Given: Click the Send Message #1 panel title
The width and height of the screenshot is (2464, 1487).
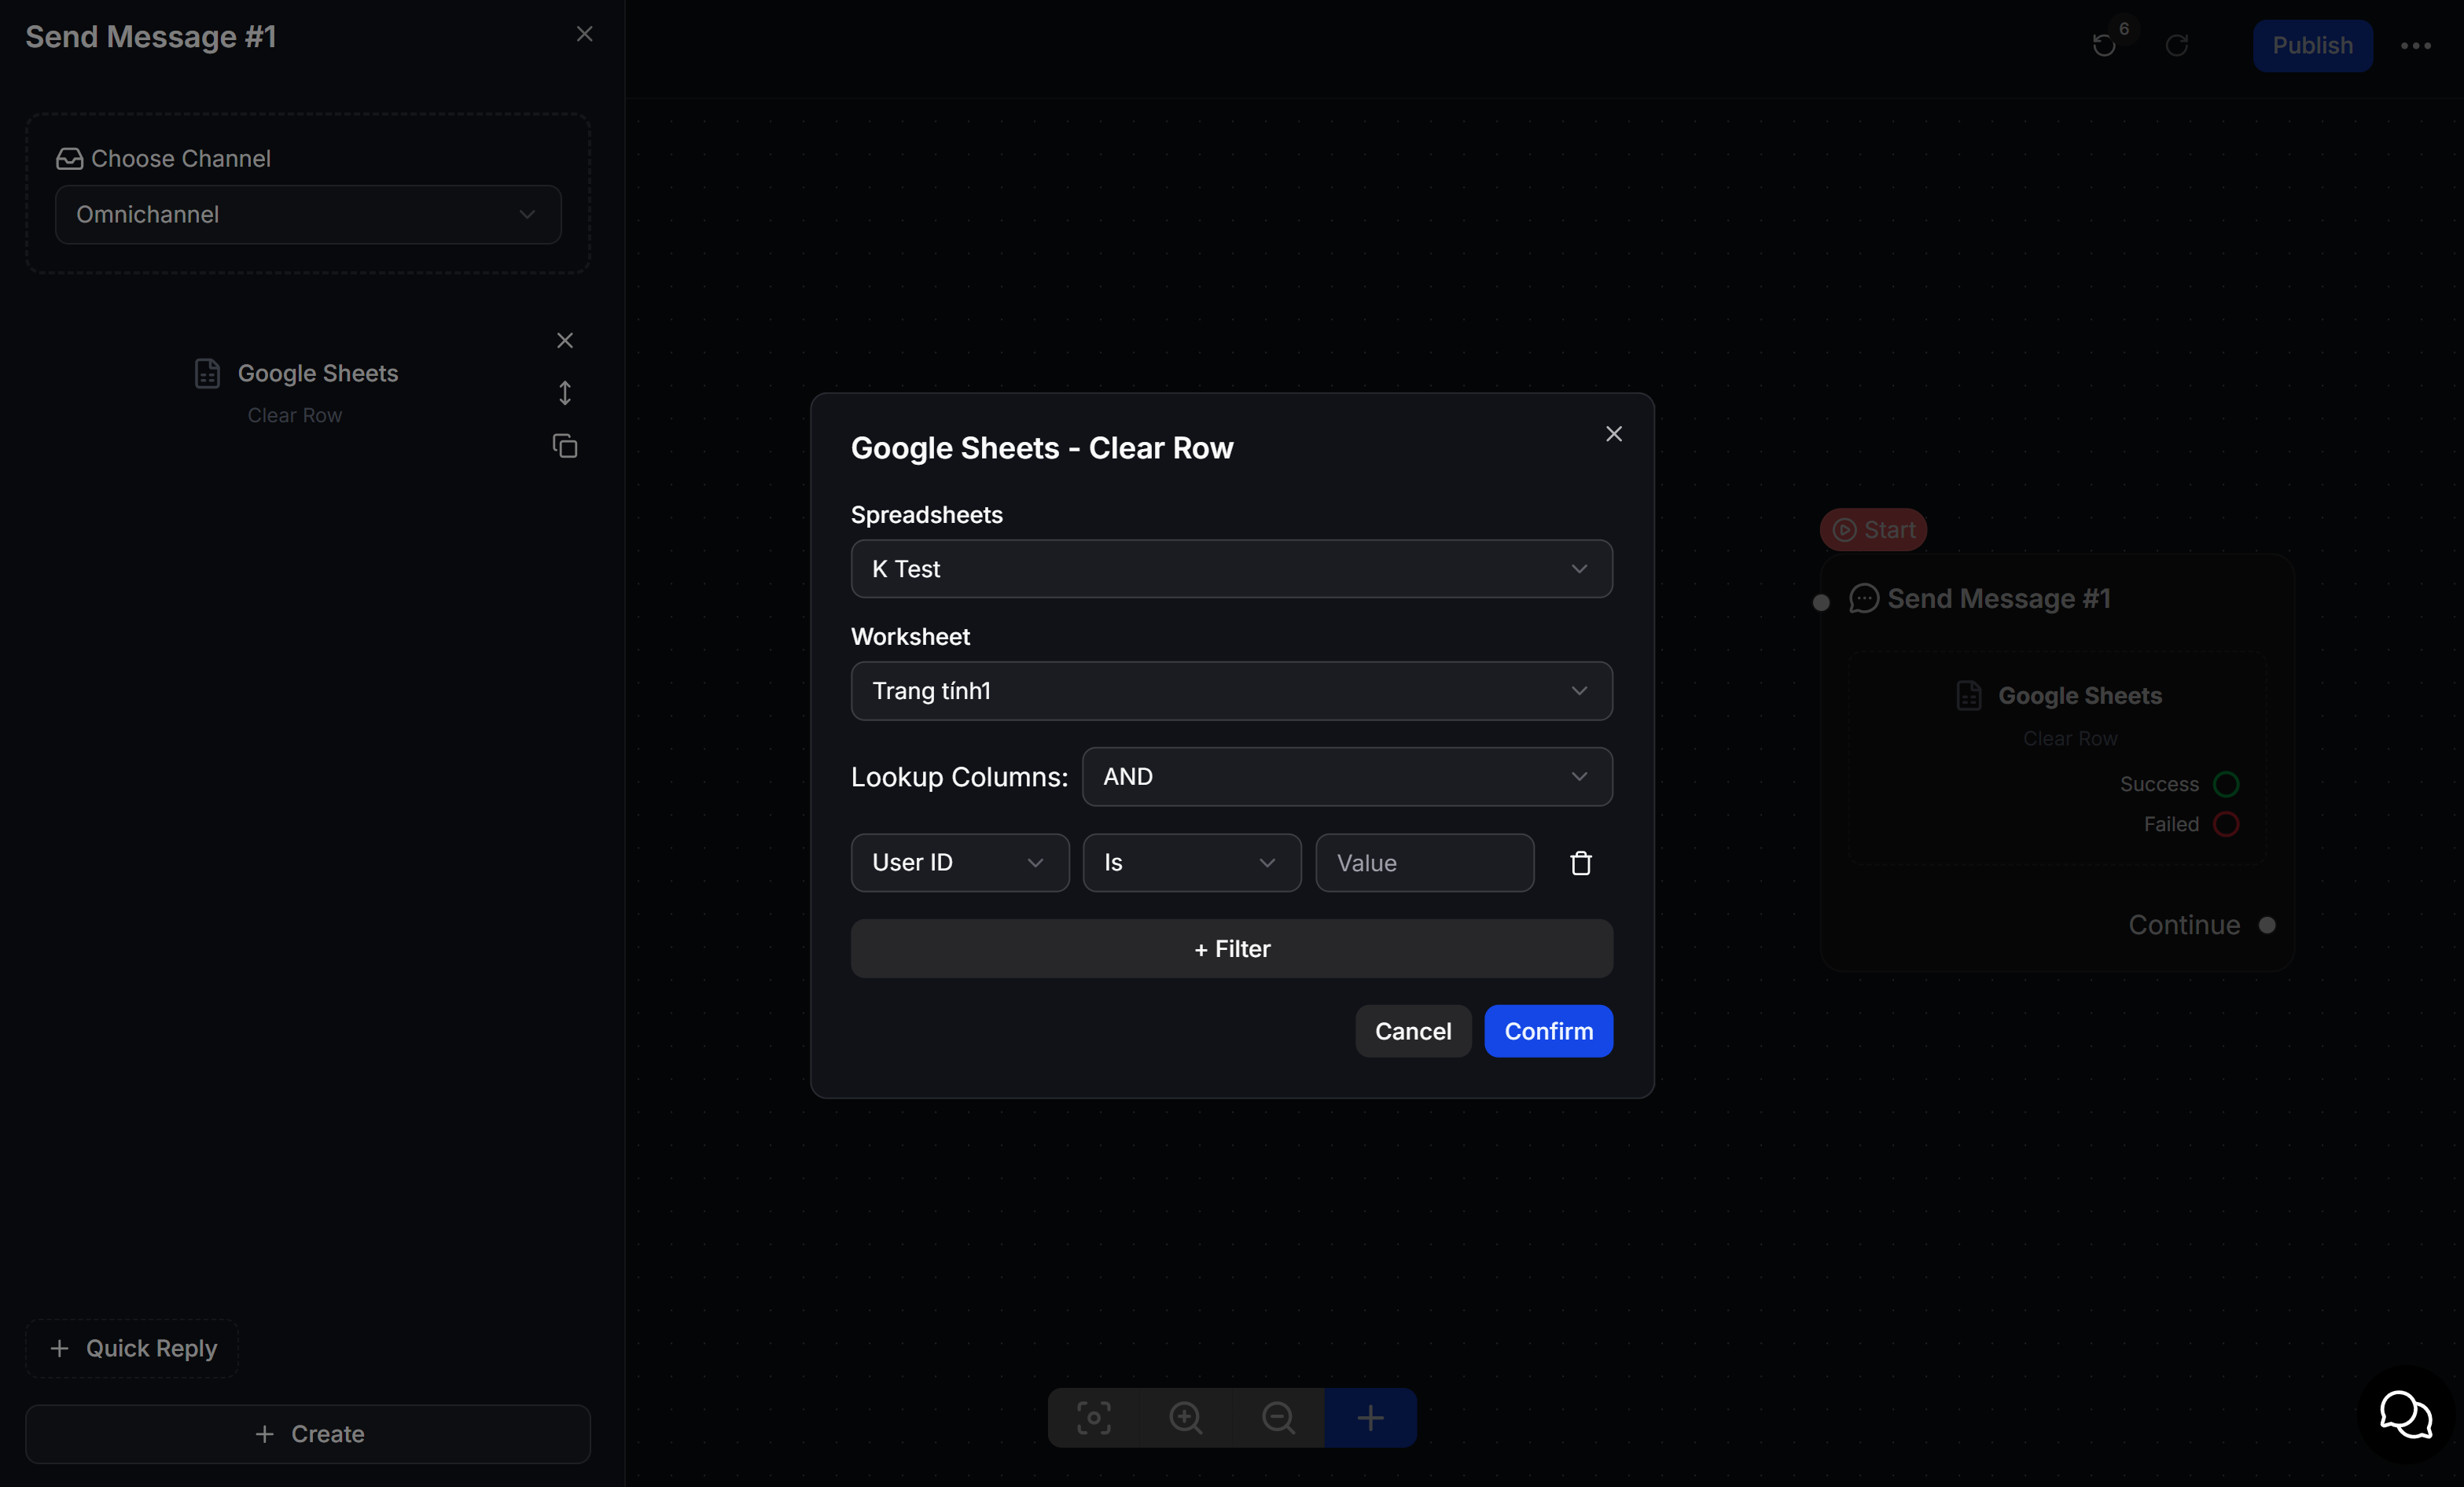Looking at the screenshot, I should [151, 37].
